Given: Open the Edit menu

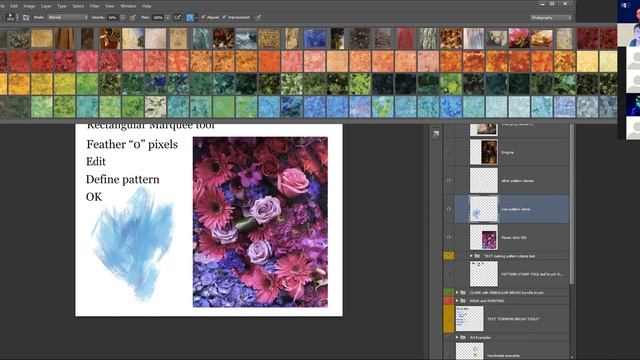Looking at the screenshot, I should coord(14,6).
